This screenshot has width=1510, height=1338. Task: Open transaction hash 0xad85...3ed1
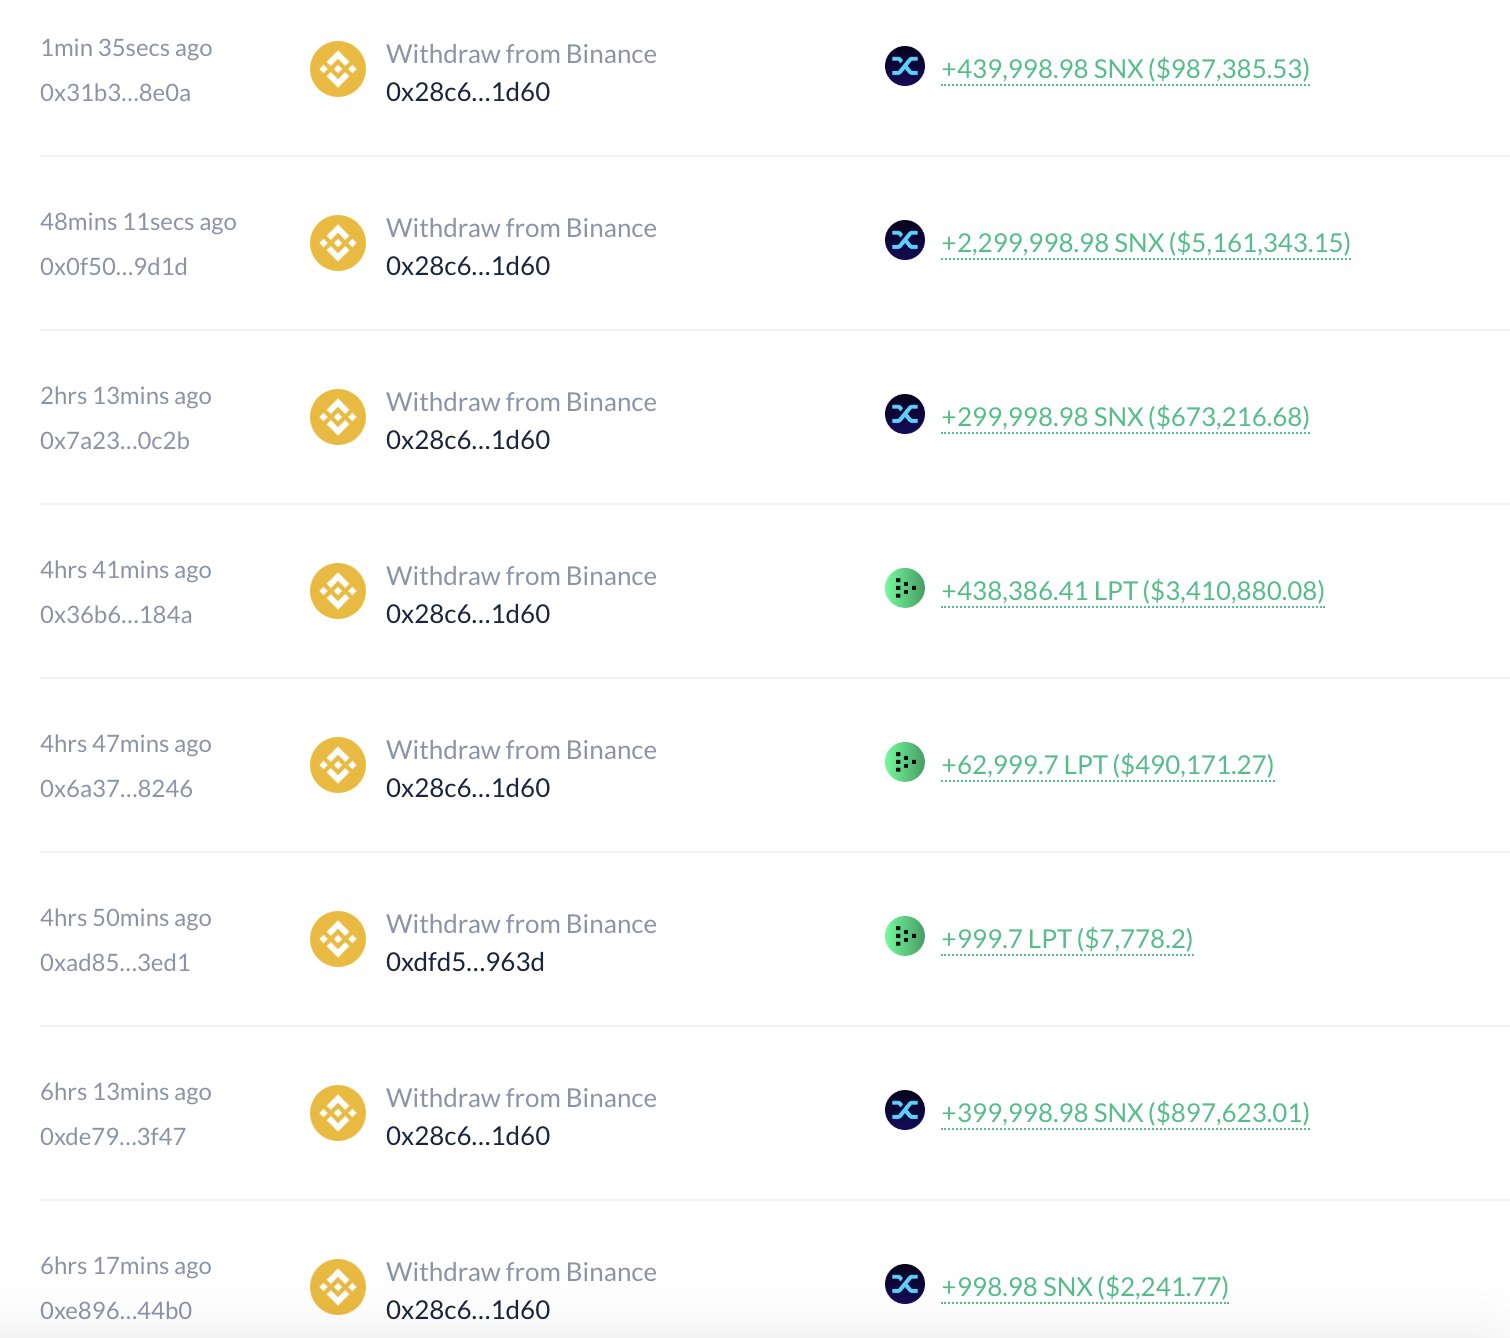pos(115,963)
